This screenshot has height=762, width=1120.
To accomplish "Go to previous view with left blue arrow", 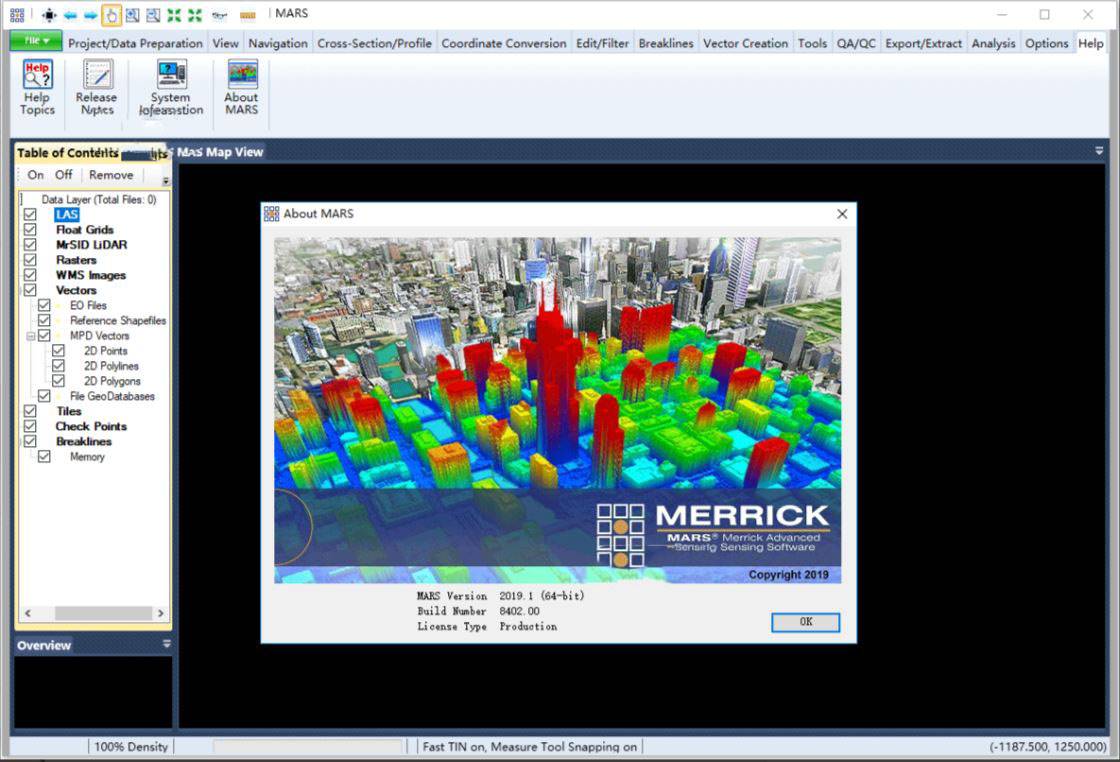I will [x=70, y=14].
